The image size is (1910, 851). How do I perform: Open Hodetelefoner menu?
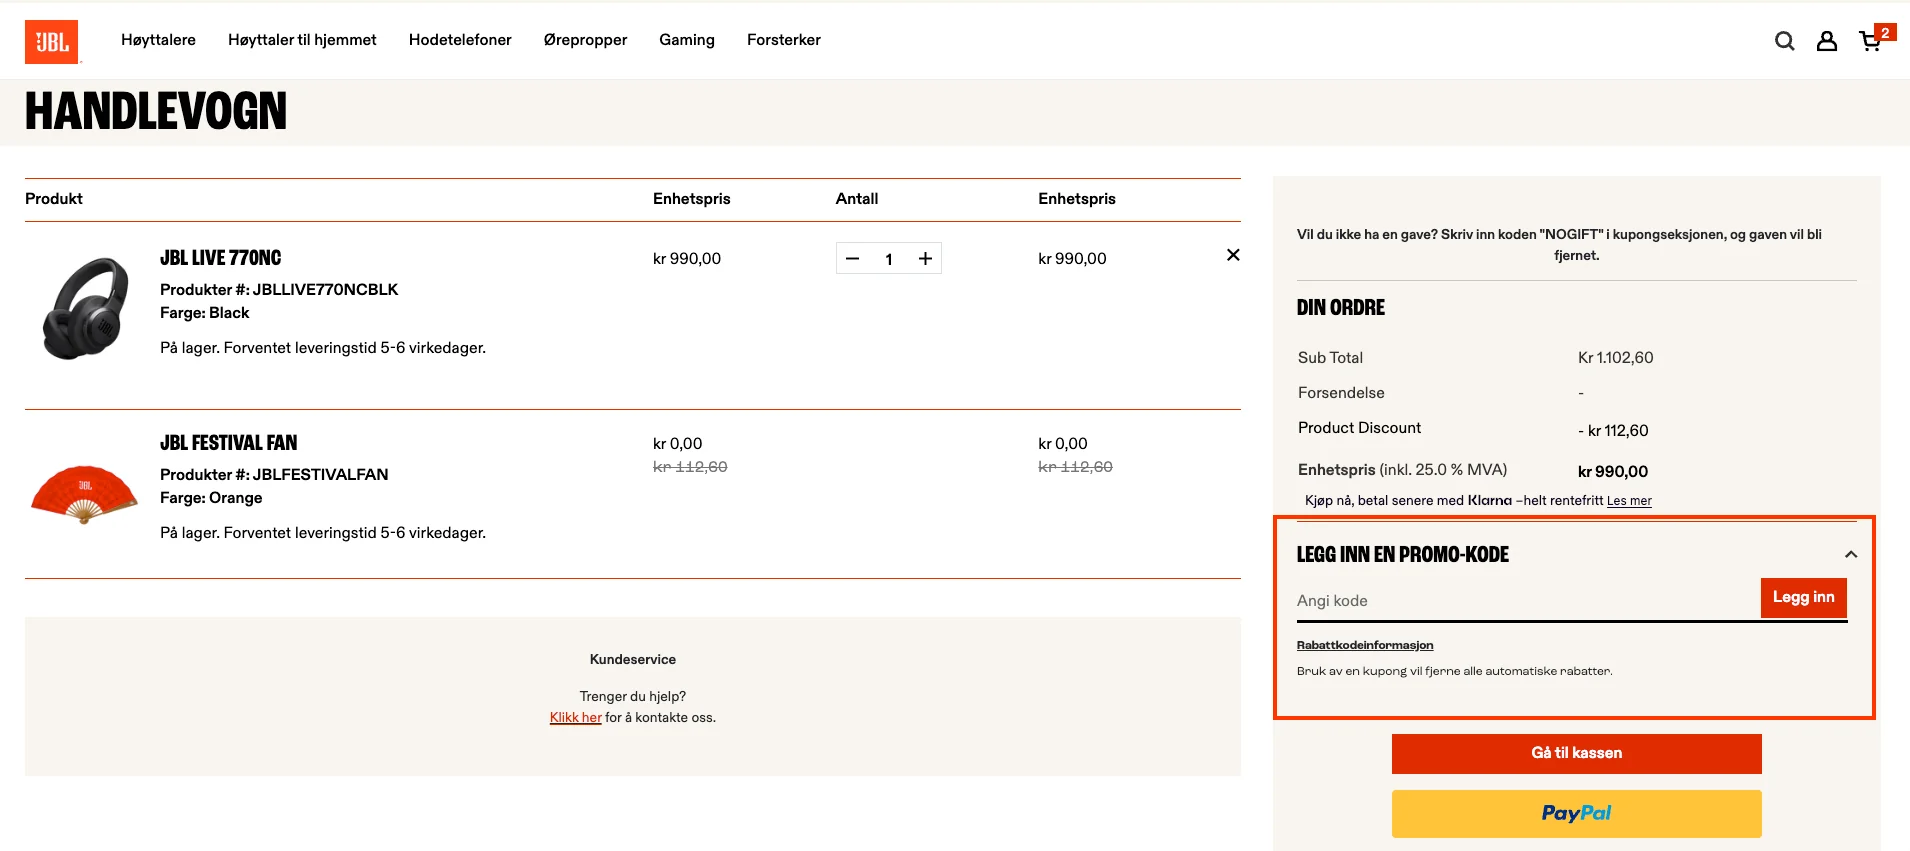point(460,40)
